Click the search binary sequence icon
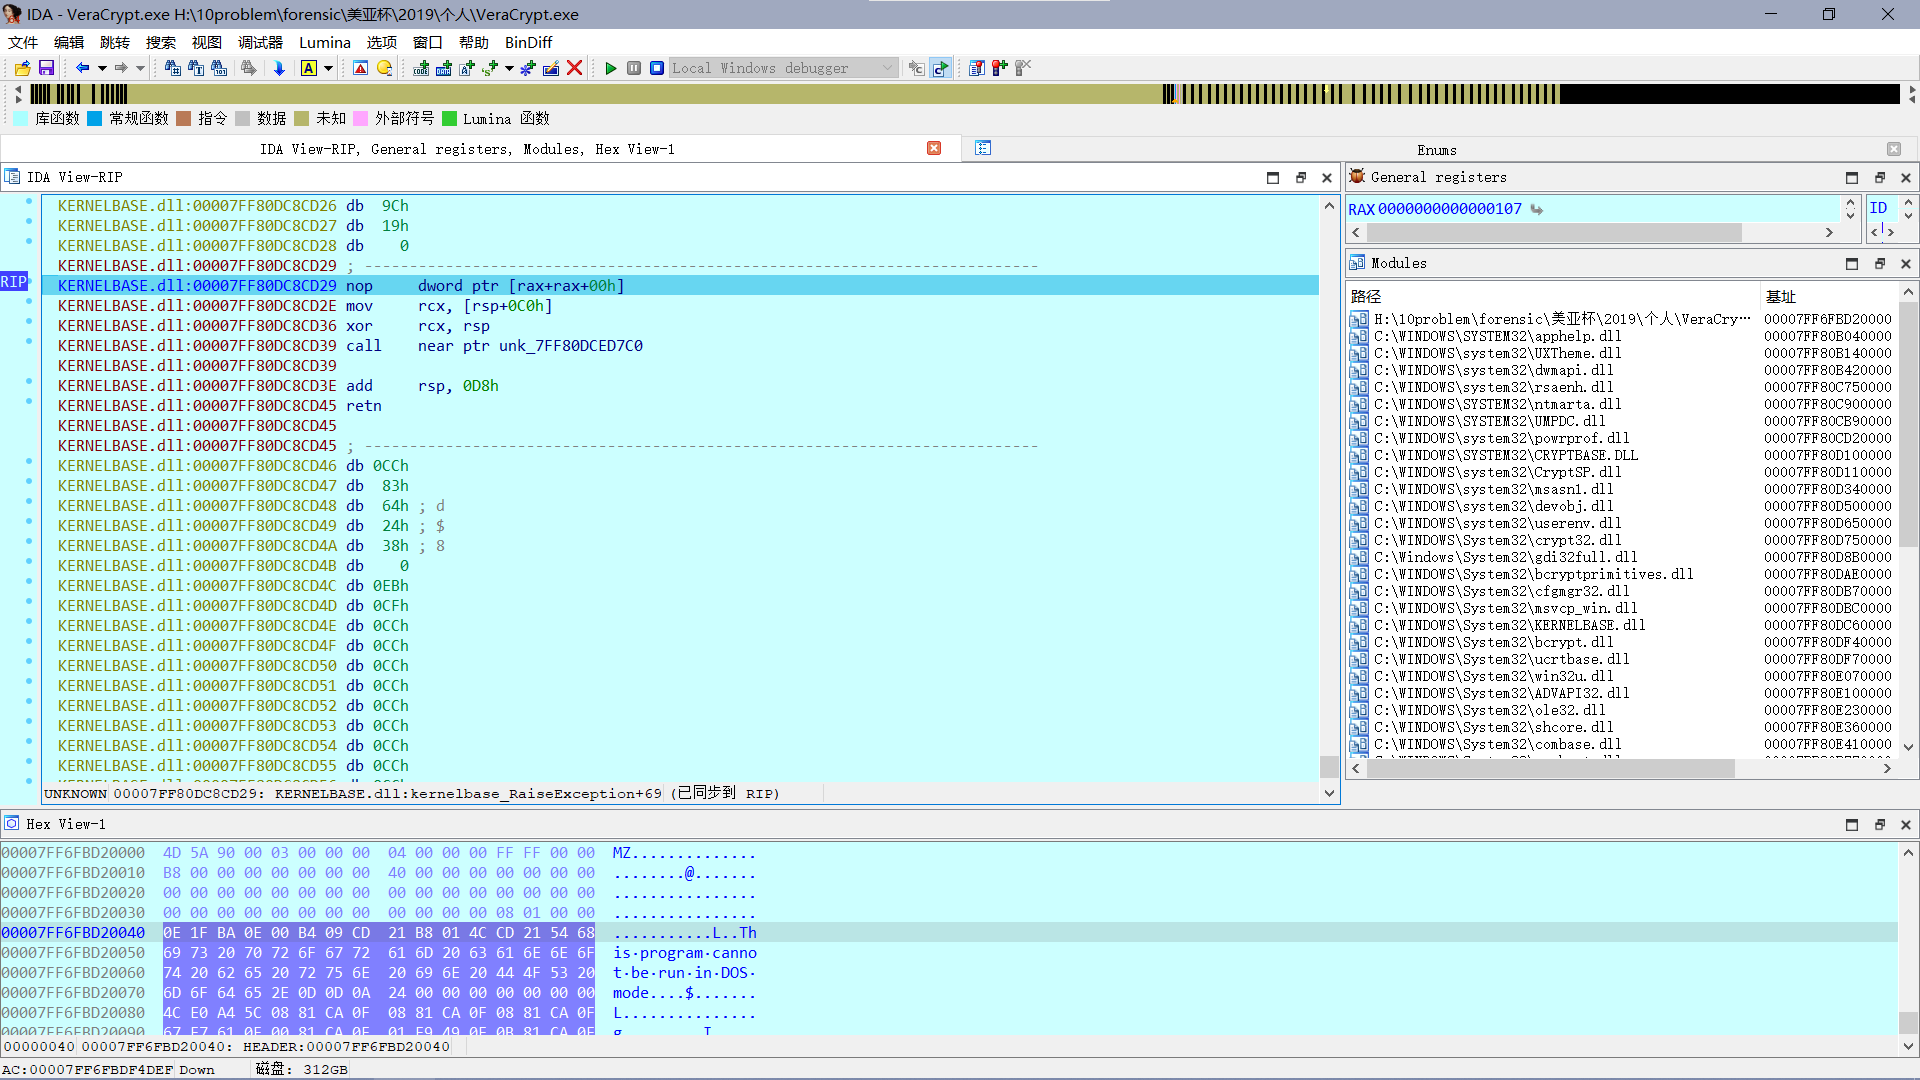This screenshot has height=1080, width=1920. coord(219,68)
